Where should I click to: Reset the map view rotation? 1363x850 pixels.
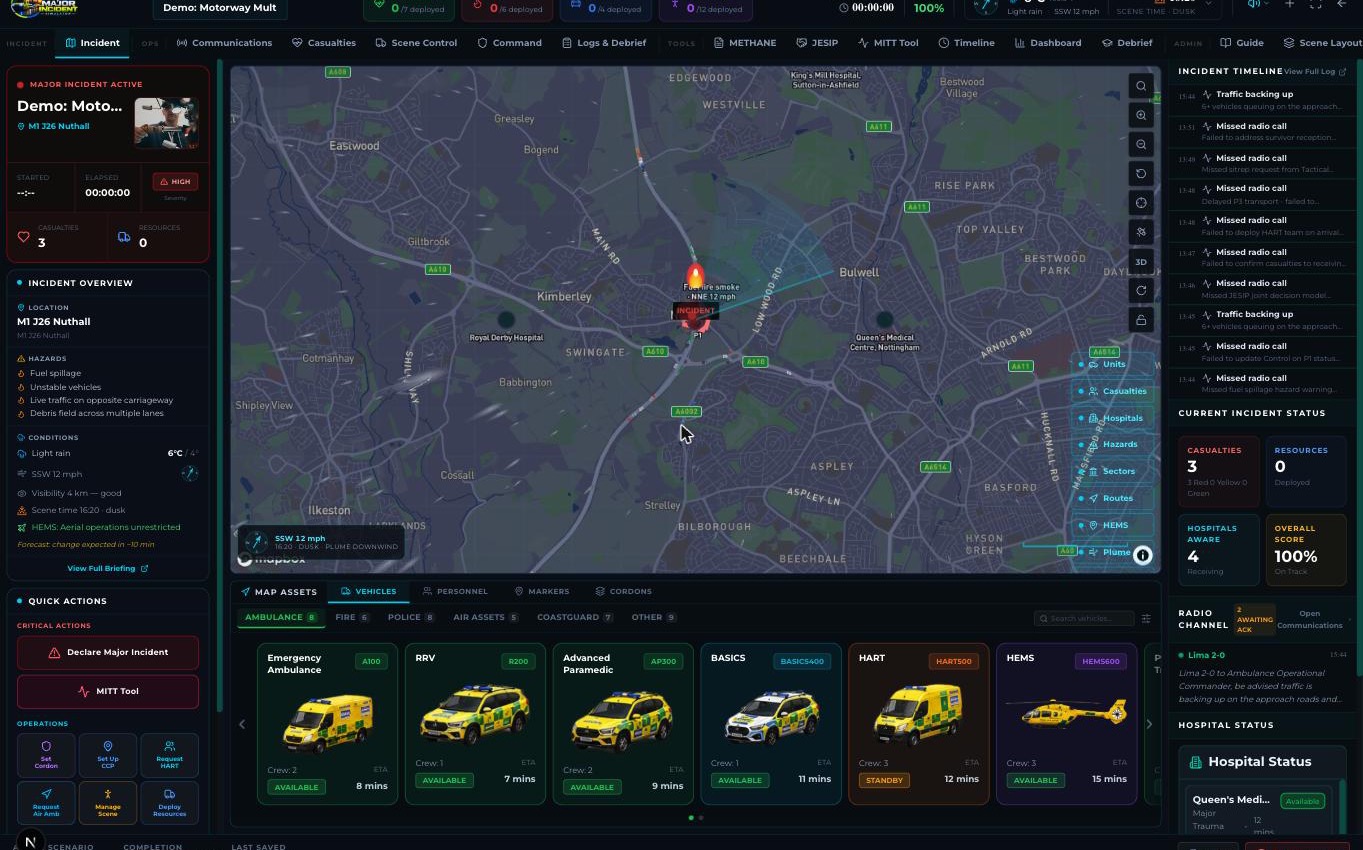click(1141, 174)
